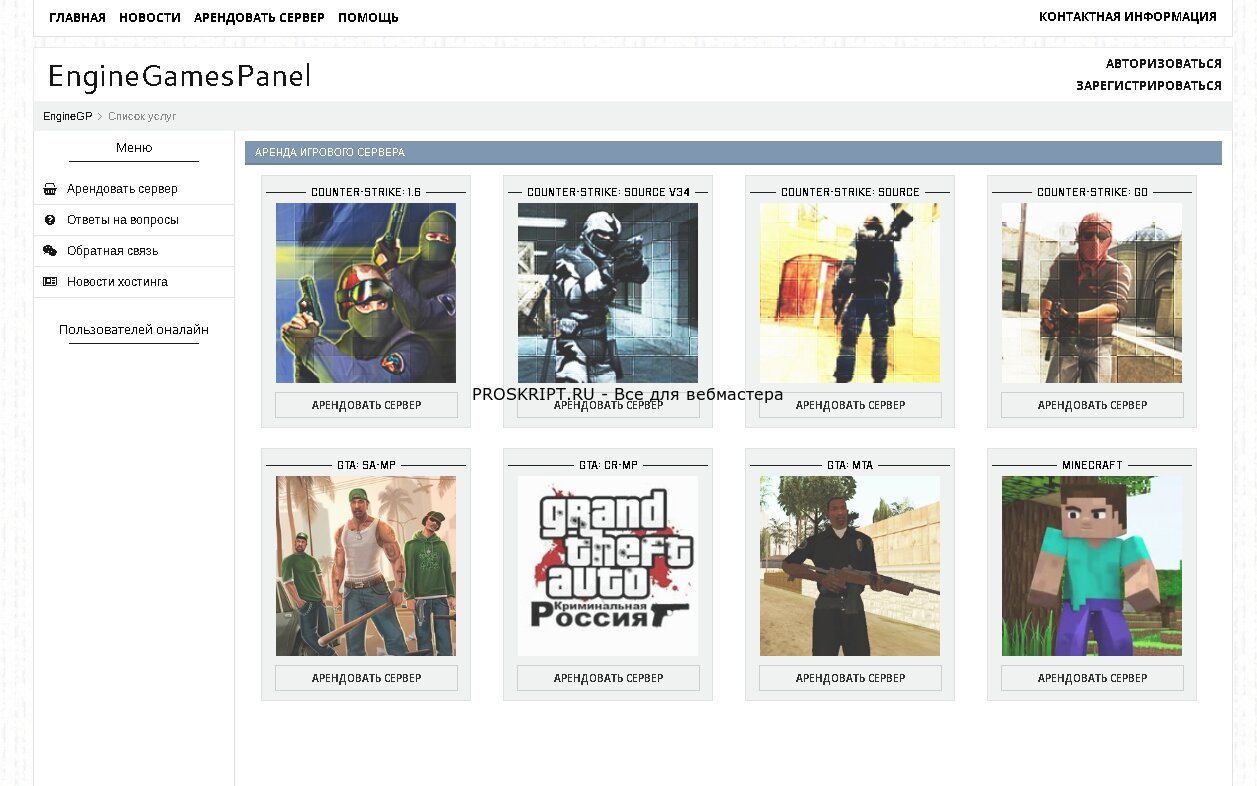The height and width of the screenshot is (786, 1257).
Task: Click the Counter-Strike: GO game image
Action: pos(1092,293)
